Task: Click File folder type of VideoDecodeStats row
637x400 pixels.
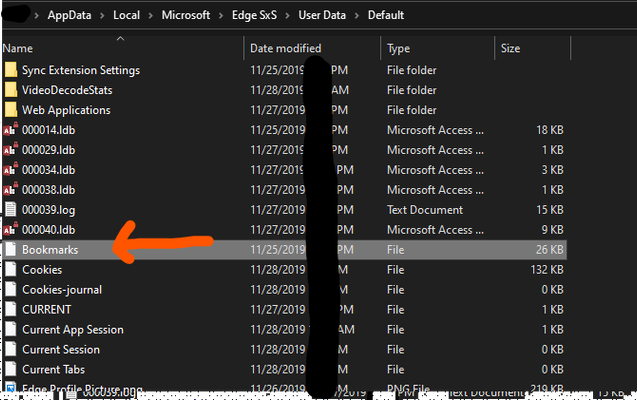Action: (x=412, y=90)
